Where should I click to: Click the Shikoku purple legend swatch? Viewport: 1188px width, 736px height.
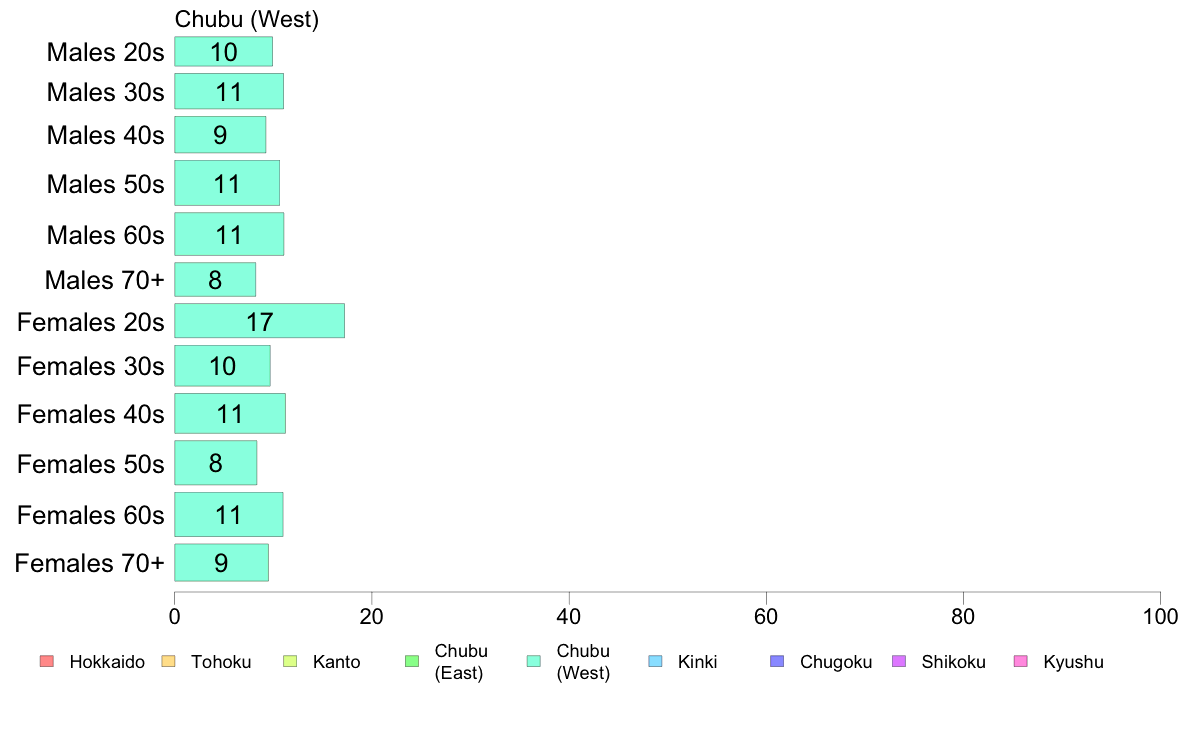tap(899, 662)
